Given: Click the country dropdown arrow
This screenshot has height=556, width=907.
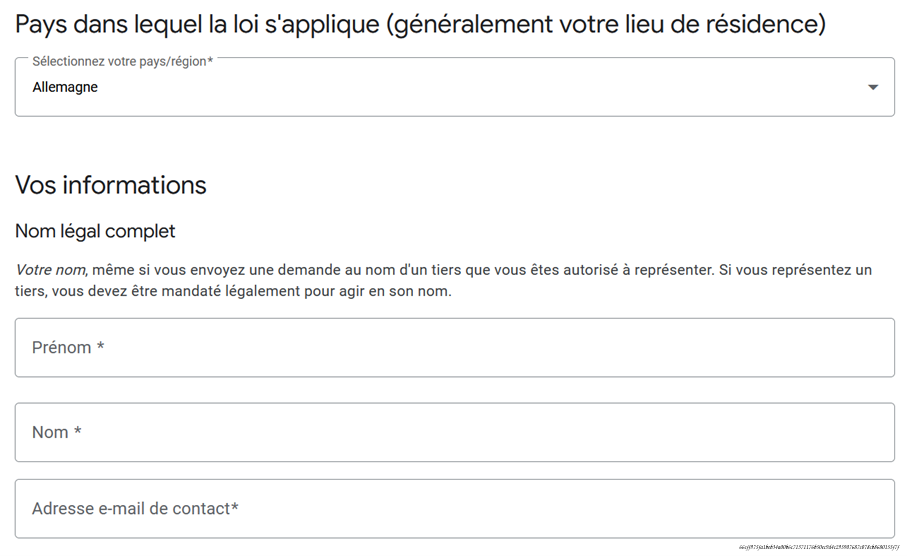Looking at the screenshot, I should tap(872, 88).
